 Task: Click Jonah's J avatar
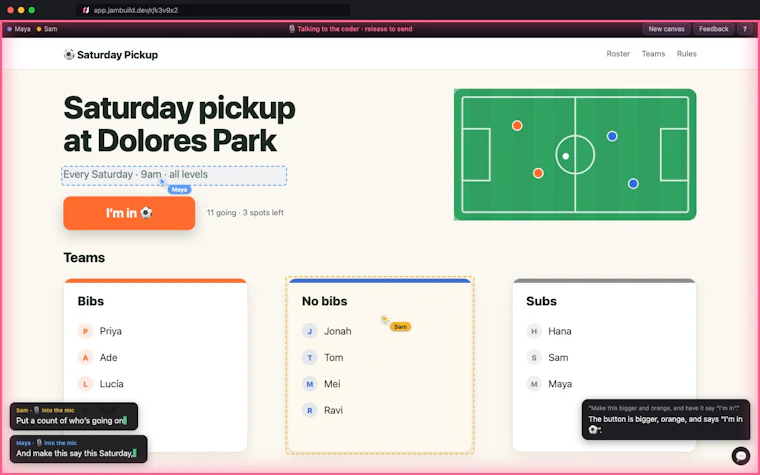[310, 331]
